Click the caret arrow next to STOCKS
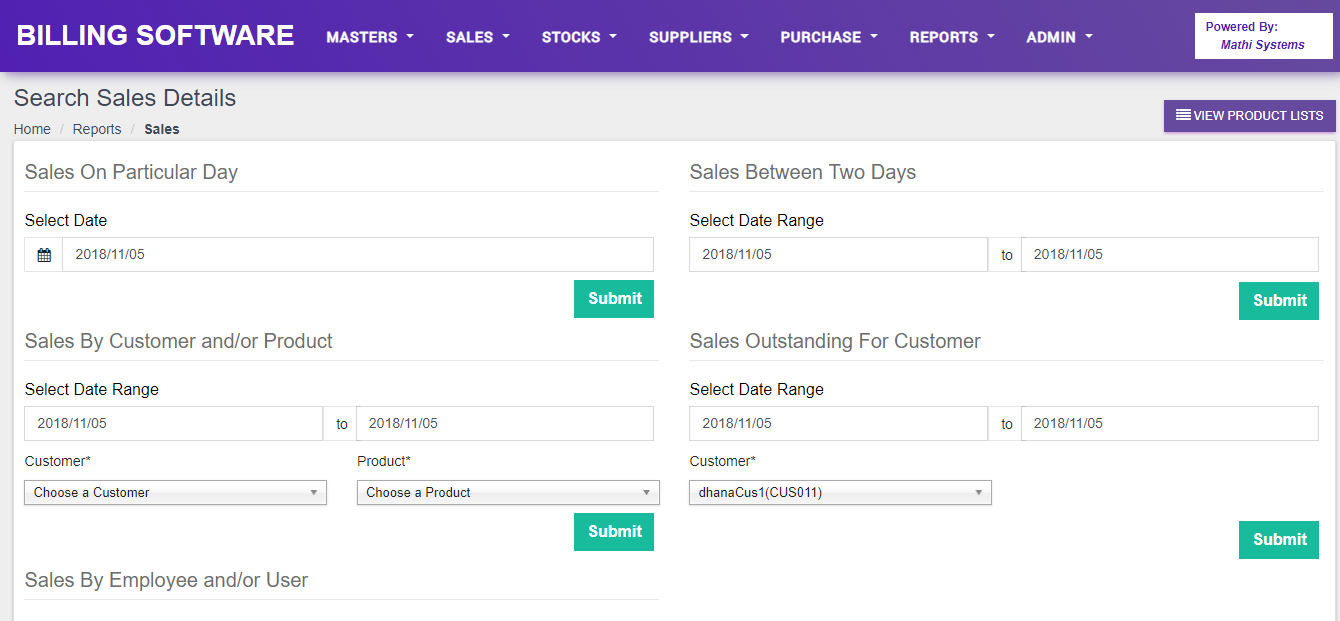 tap(613, 37)
